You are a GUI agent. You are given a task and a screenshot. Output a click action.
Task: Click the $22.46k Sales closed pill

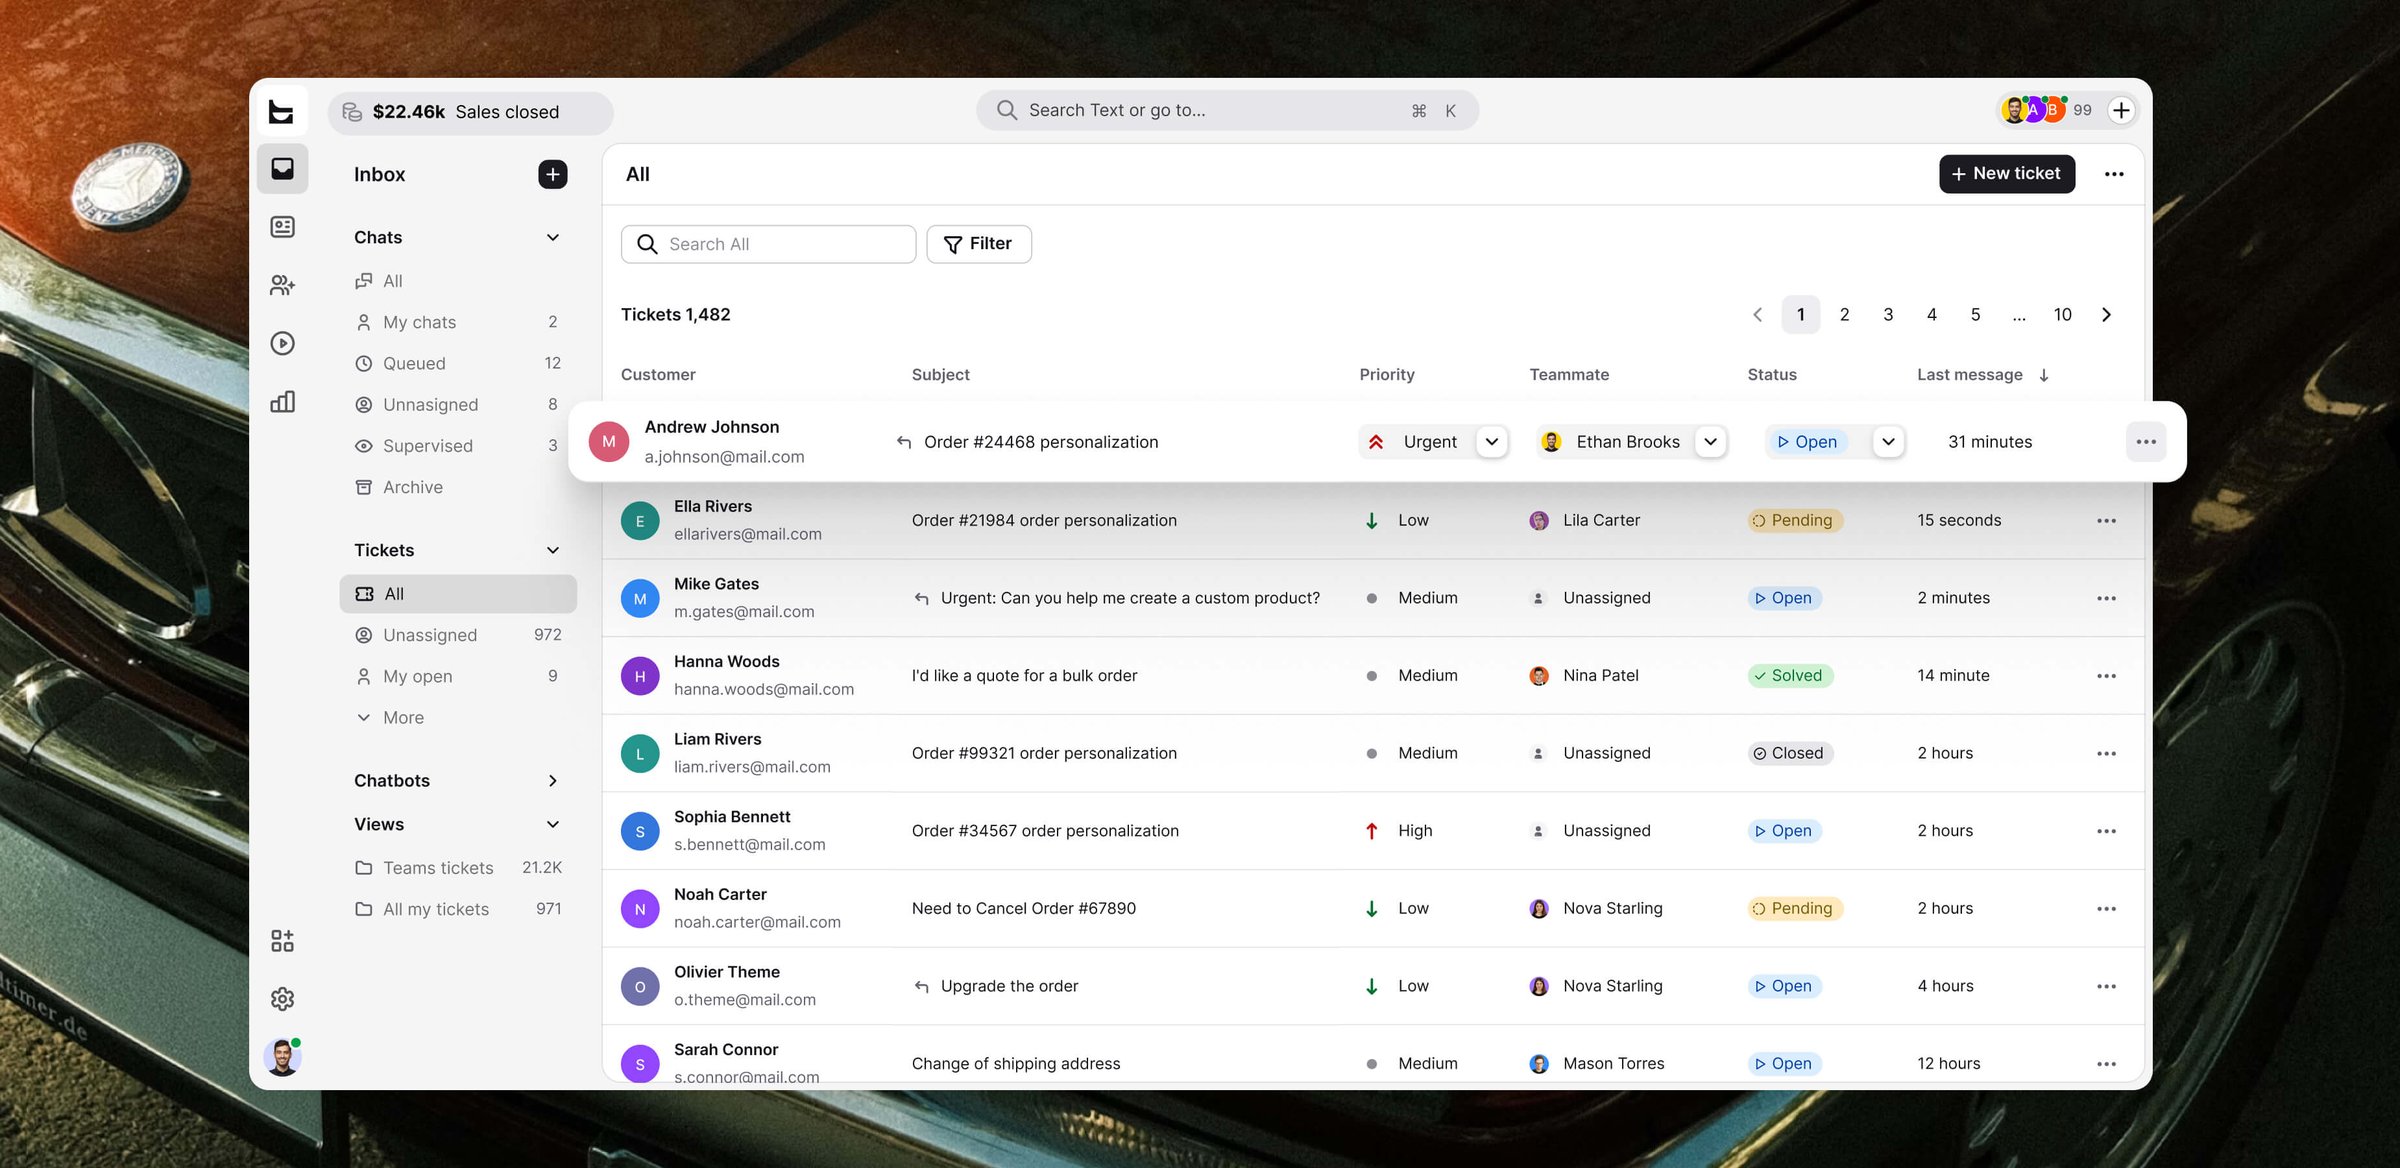tap(470, 112)
